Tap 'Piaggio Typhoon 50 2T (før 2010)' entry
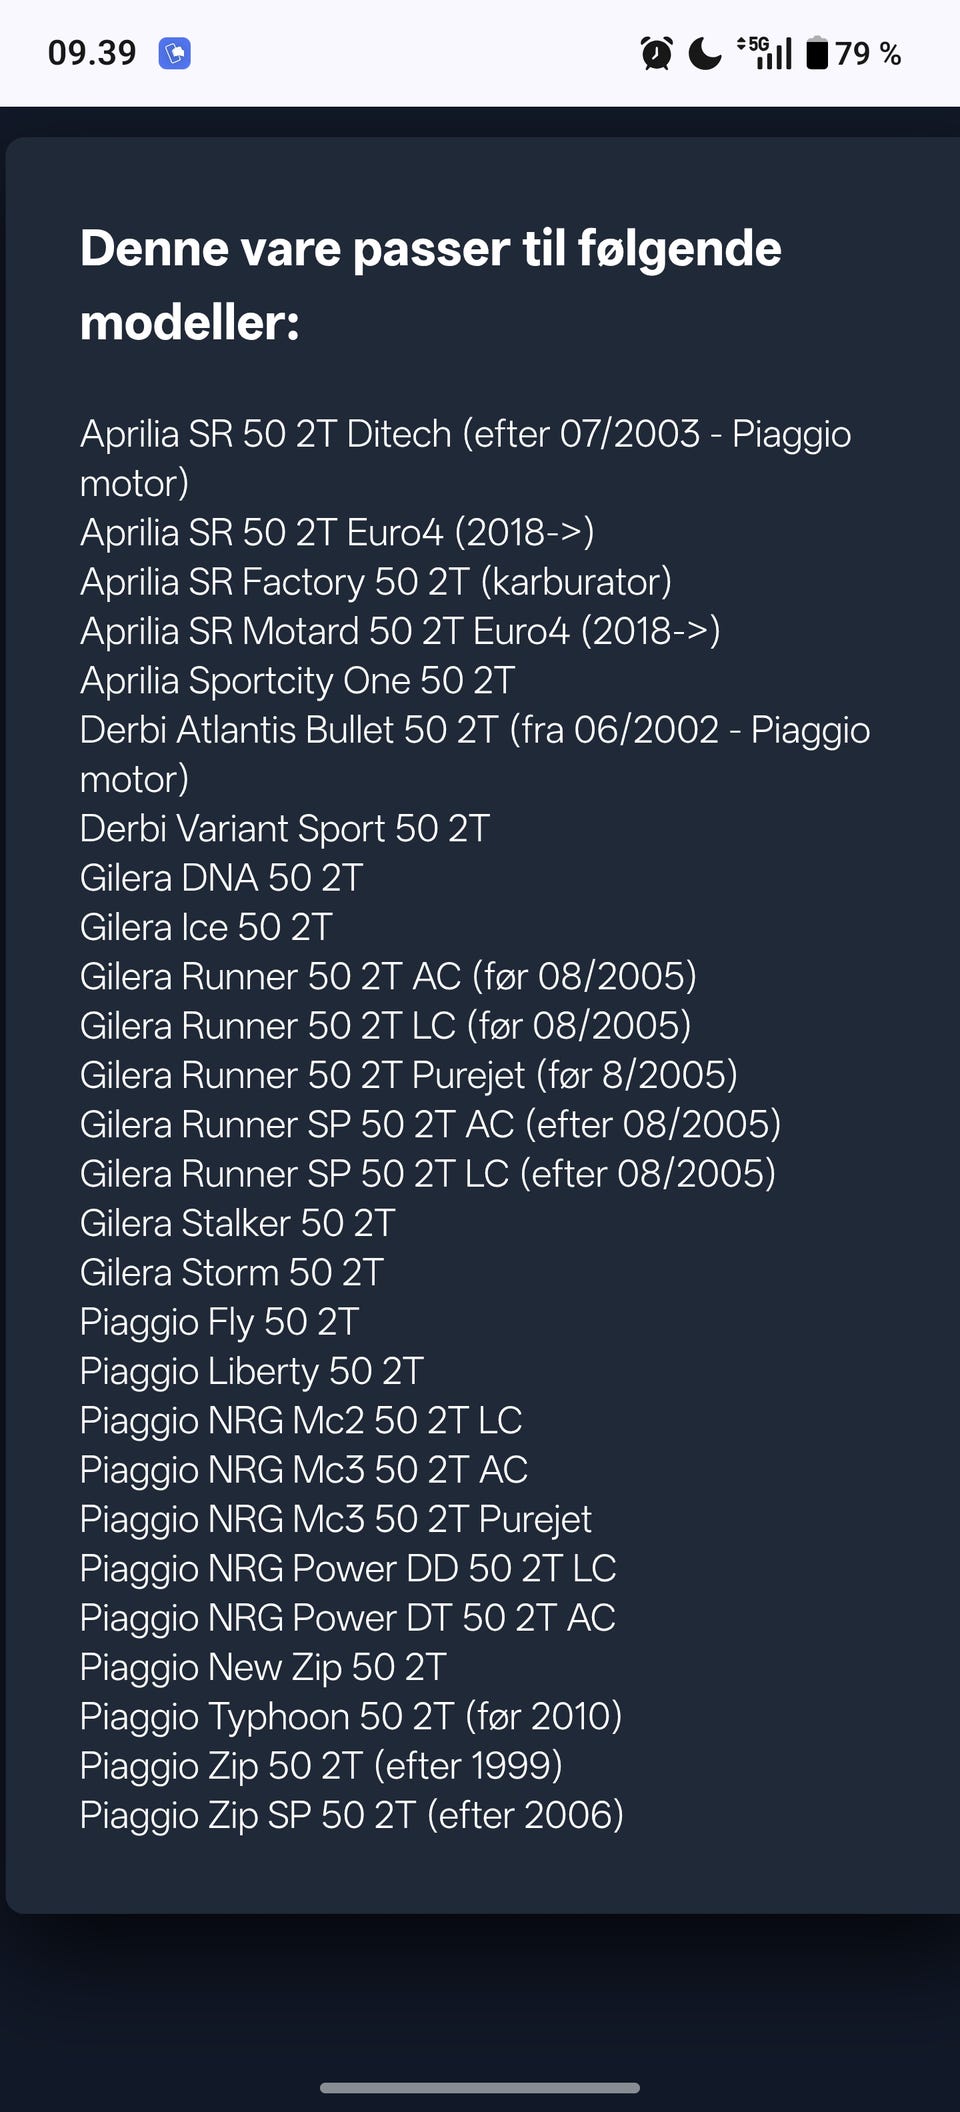 pos(351,1717)
